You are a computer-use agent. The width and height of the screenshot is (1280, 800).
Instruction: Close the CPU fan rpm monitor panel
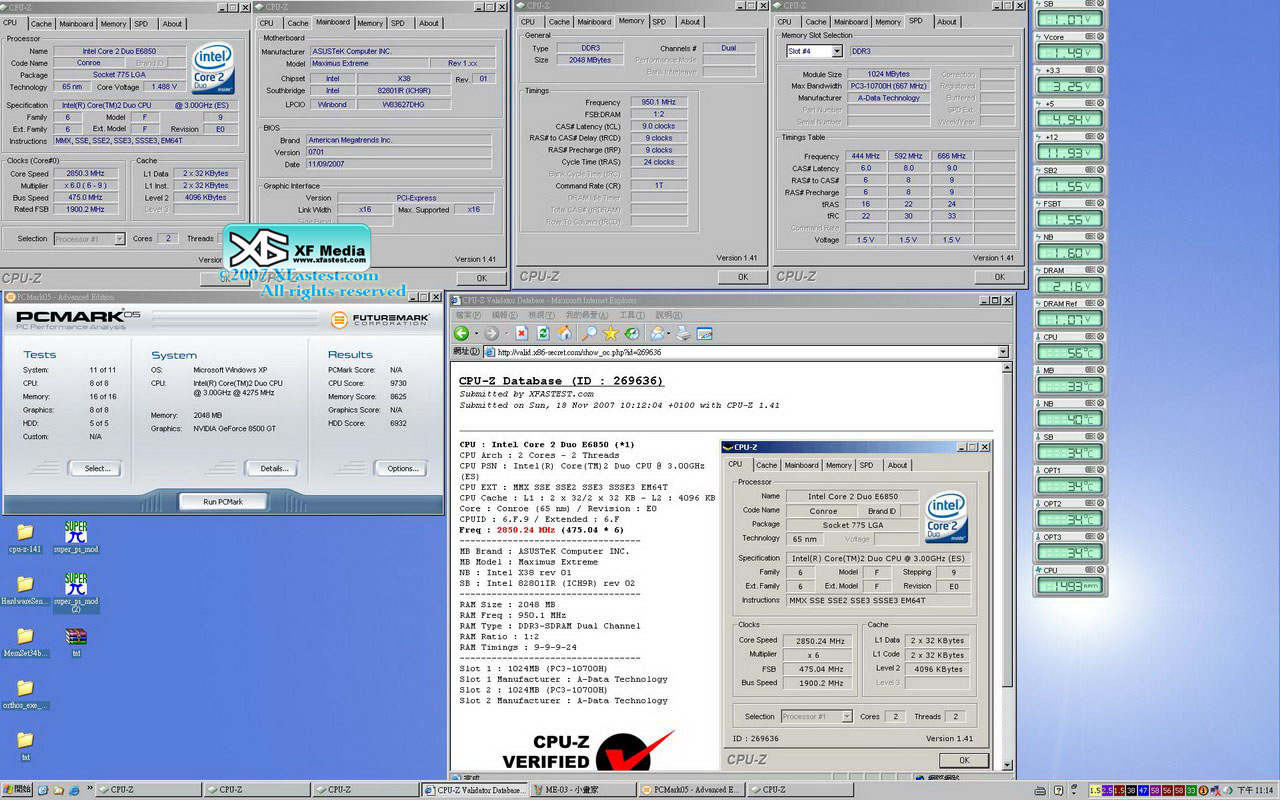(1100, 570)
